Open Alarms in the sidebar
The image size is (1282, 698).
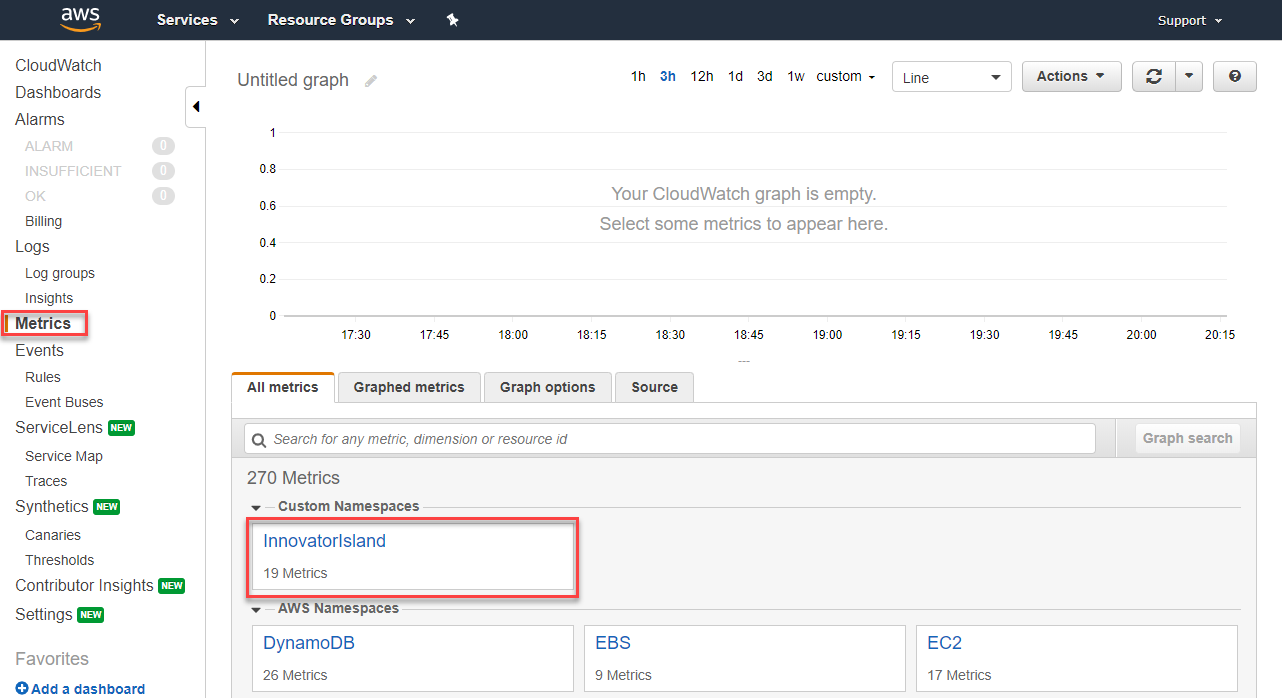[x=40, y=120]
